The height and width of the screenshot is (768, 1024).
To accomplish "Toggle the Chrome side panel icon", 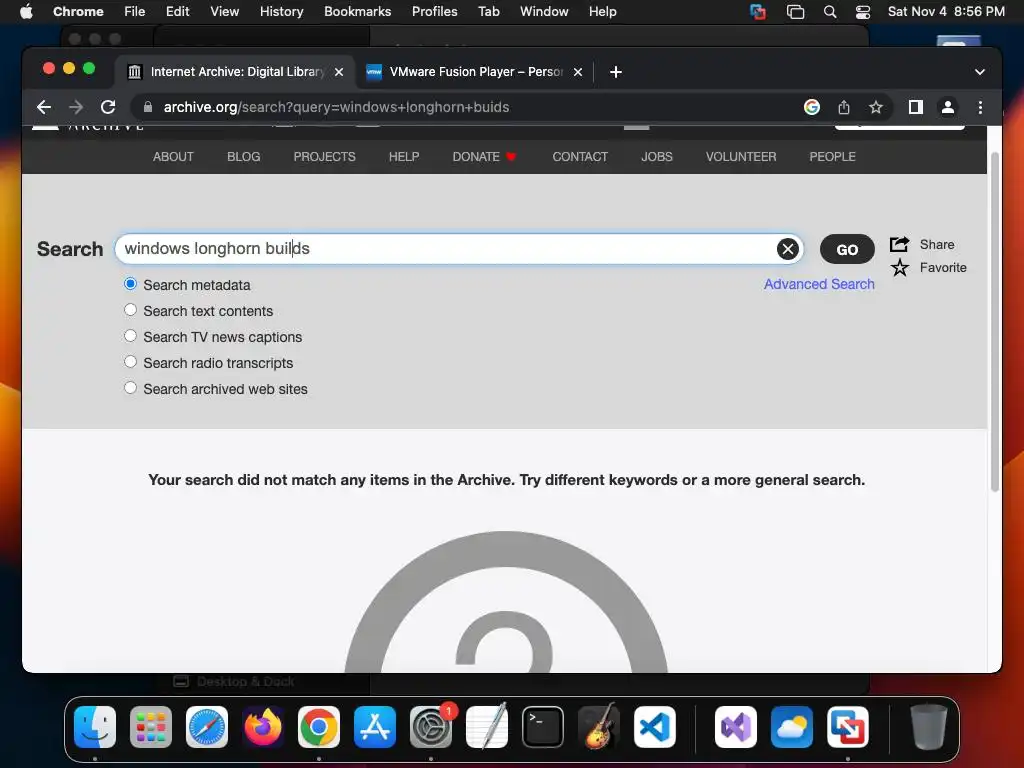I will 916,107.
